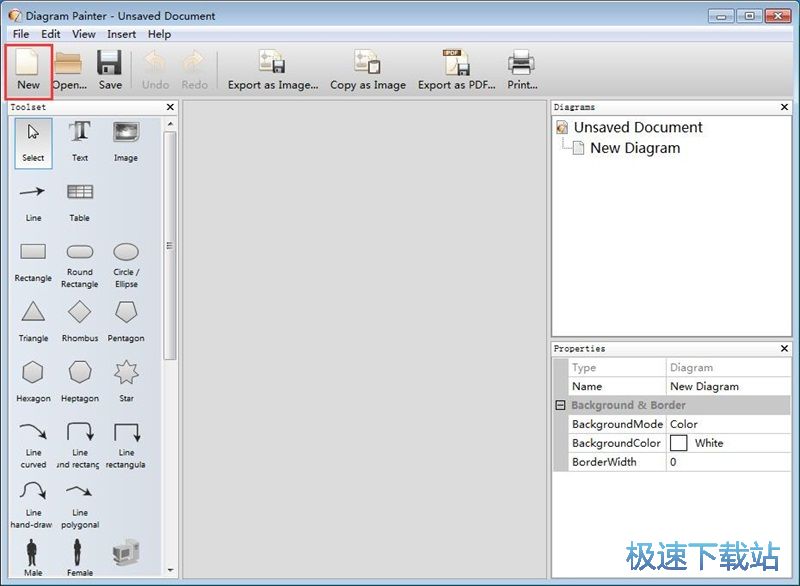The image size is (800, 586).
Task: Select the Circle / Ellipse shape tool
Action: [x=126, y=266]
